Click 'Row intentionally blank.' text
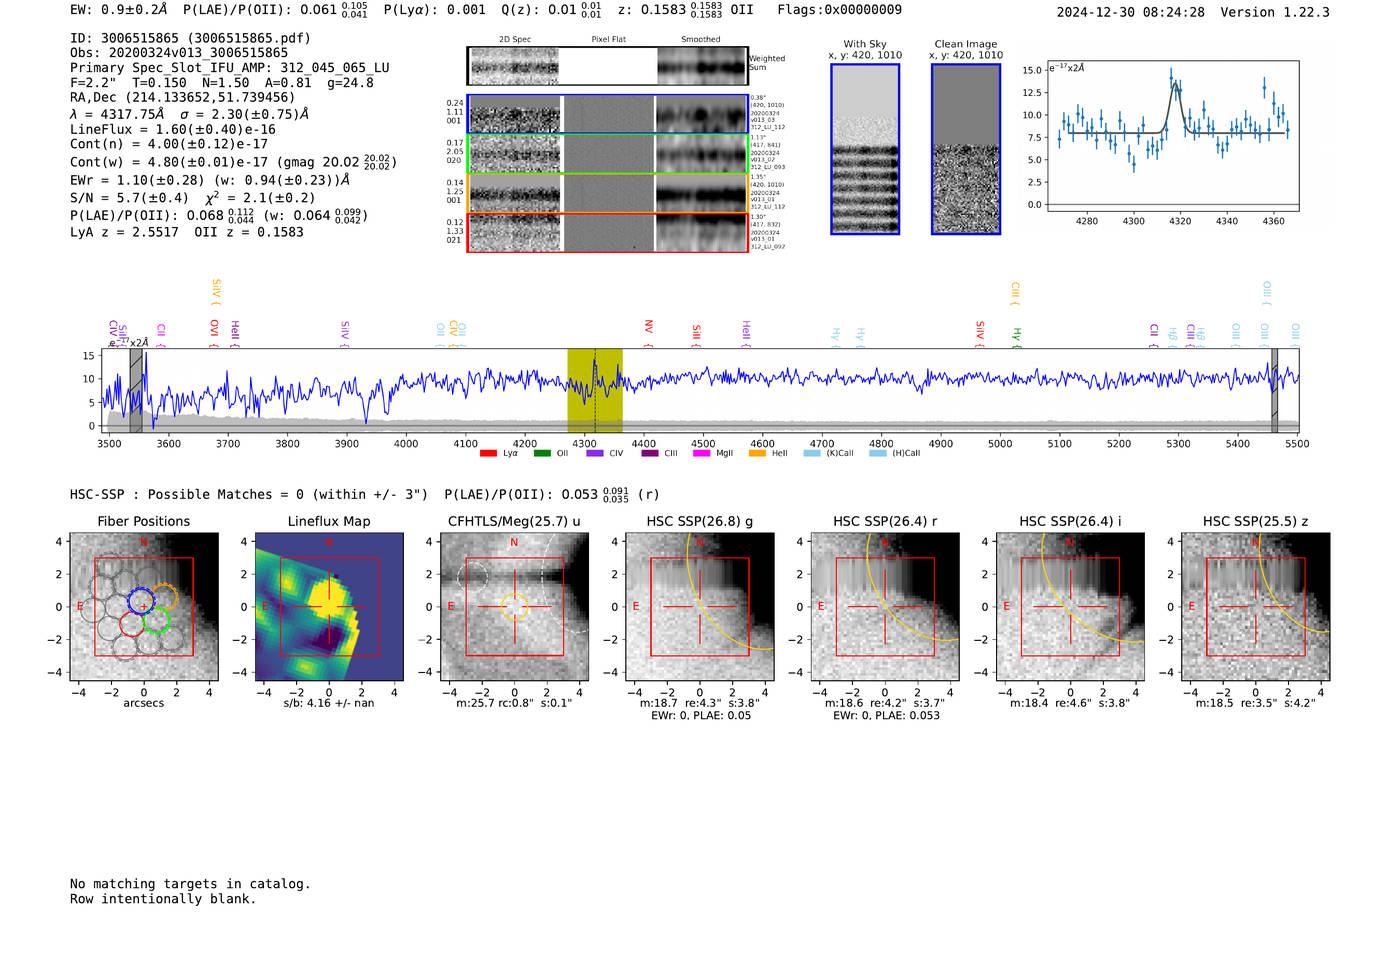Viewport: 1400px width, 953px height. point(163,899)
